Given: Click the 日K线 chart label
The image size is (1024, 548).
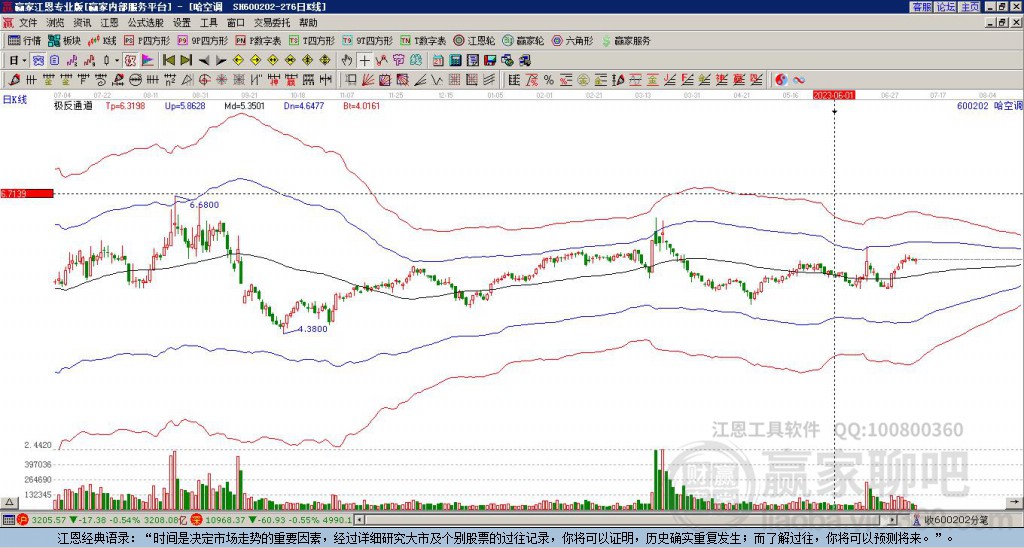Looking at the screenshot, I should (x=14, y=100).
